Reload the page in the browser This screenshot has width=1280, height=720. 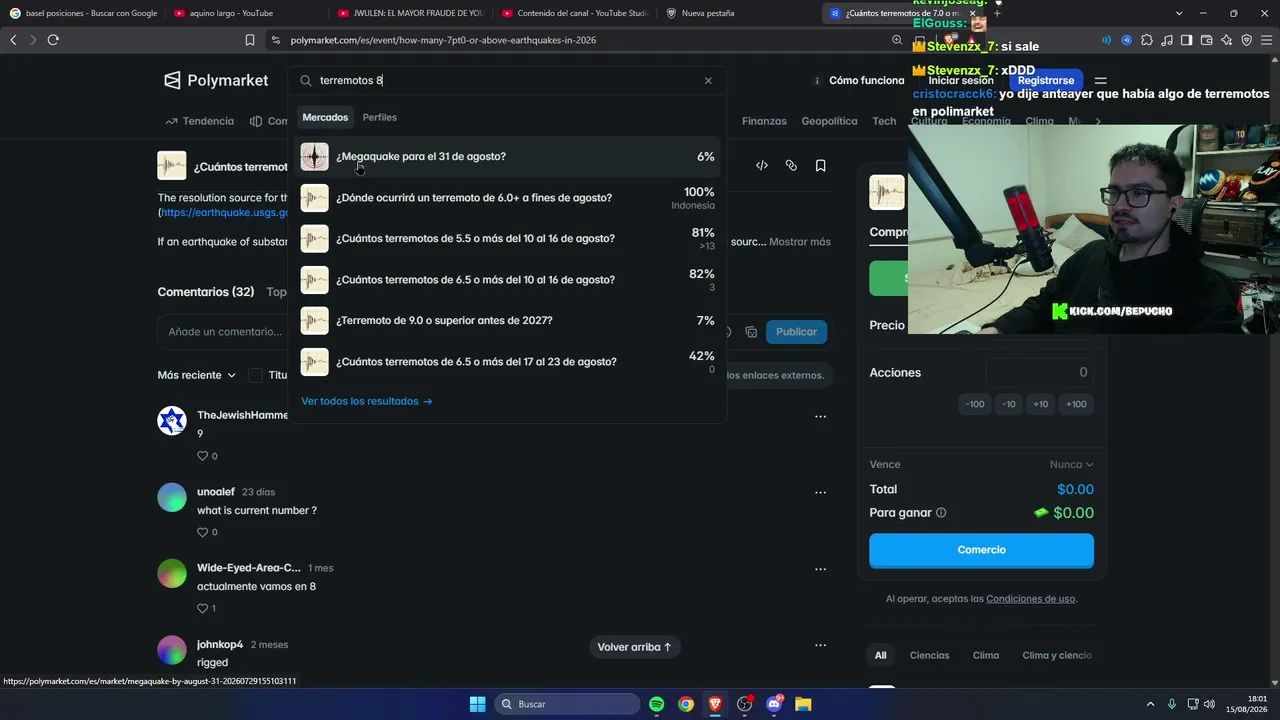[x=53, y=40]
